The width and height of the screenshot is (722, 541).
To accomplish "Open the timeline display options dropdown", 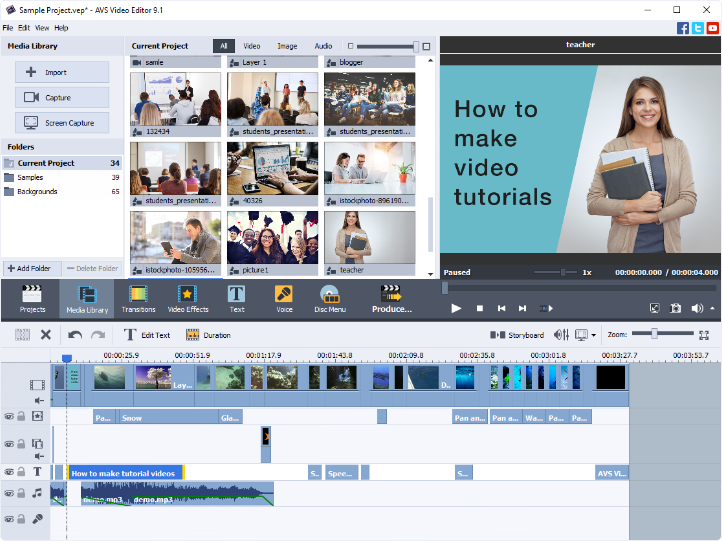I will click(594, 335).
